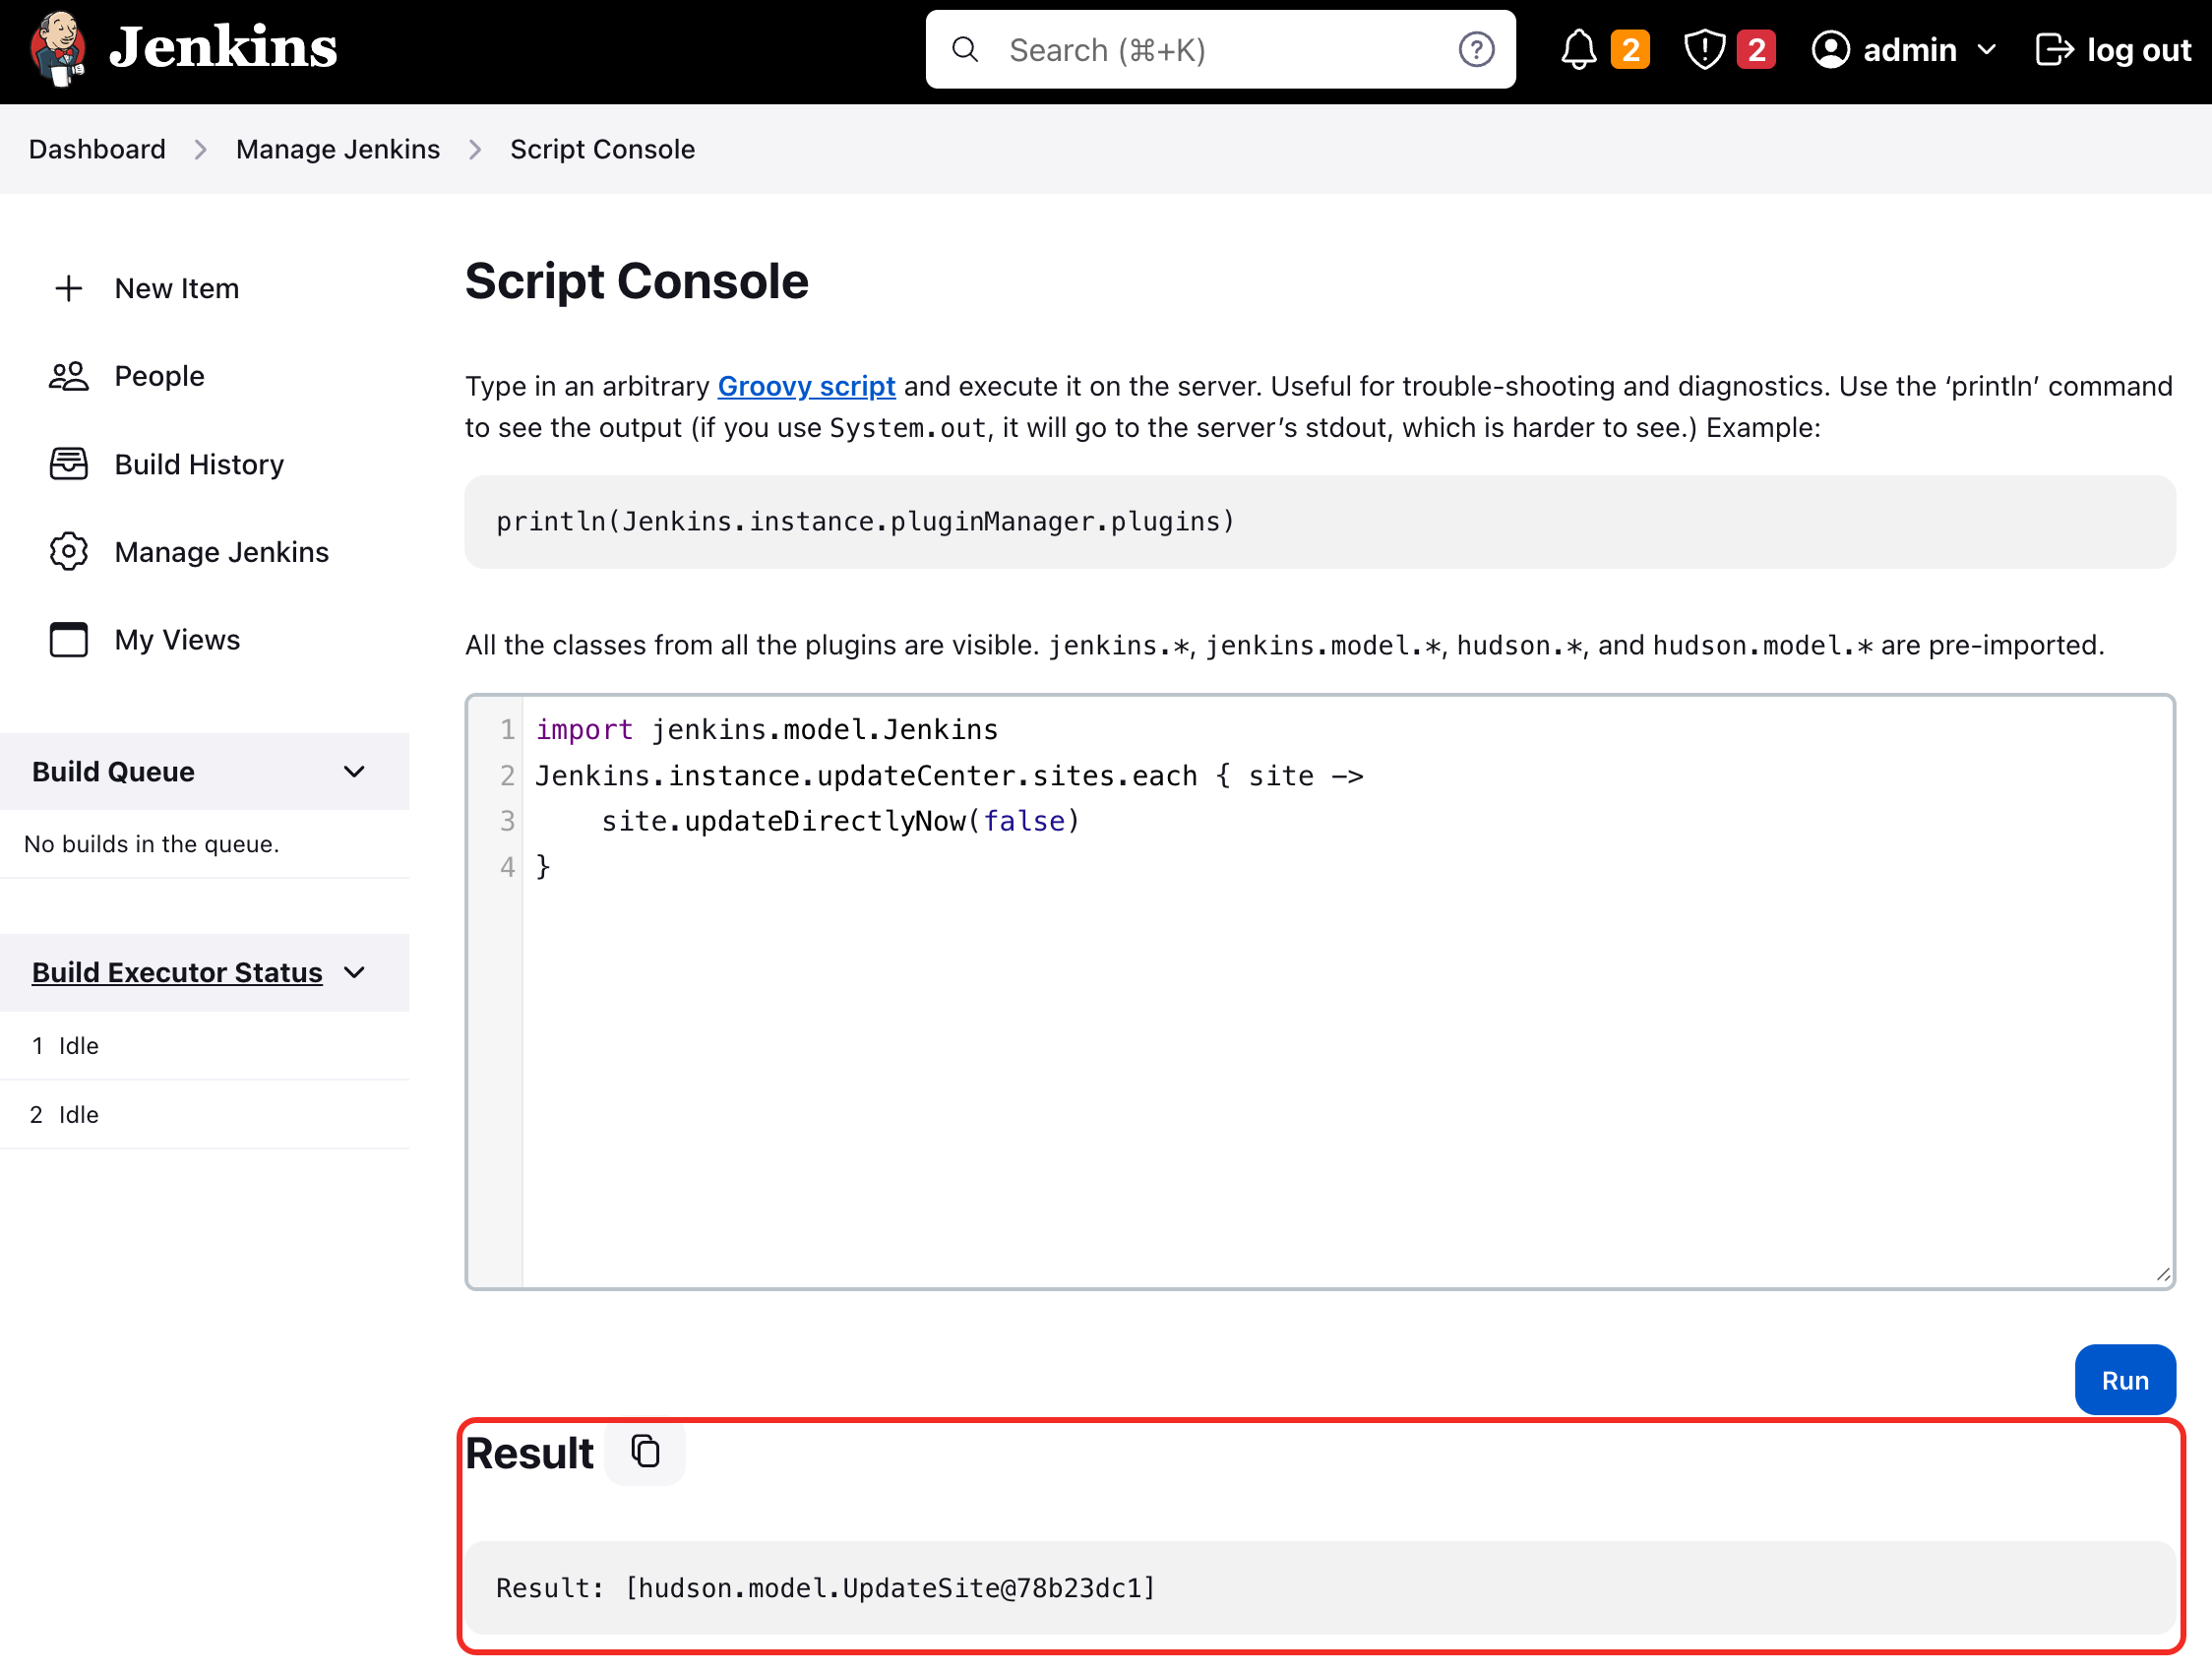This screenshot has width=2212, height=1673.
Task: Collapse the Build Executor Status section
Action: point(354,973)
